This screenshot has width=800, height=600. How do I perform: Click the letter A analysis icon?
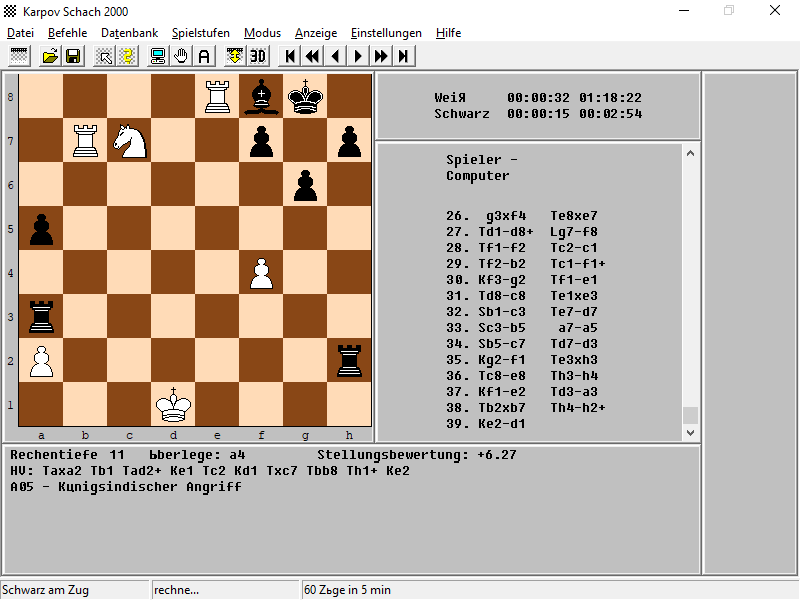tap(204, 56)
